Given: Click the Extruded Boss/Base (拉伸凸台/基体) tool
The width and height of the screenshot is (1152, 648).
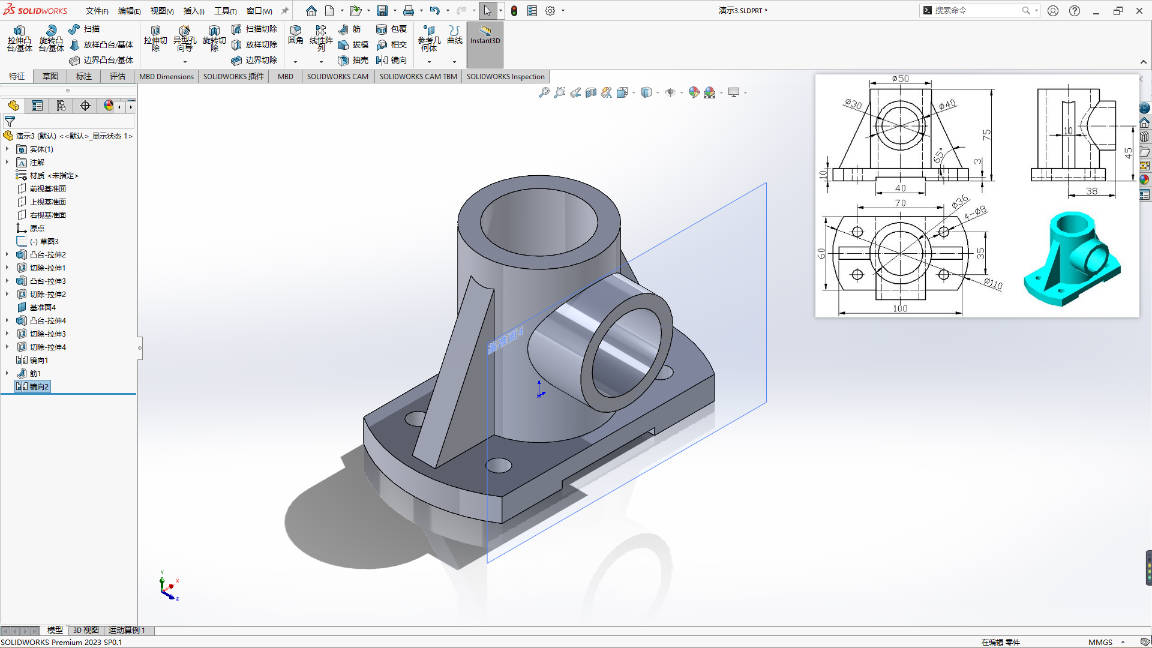Looking at the screenshot, I should click(19, 38).
